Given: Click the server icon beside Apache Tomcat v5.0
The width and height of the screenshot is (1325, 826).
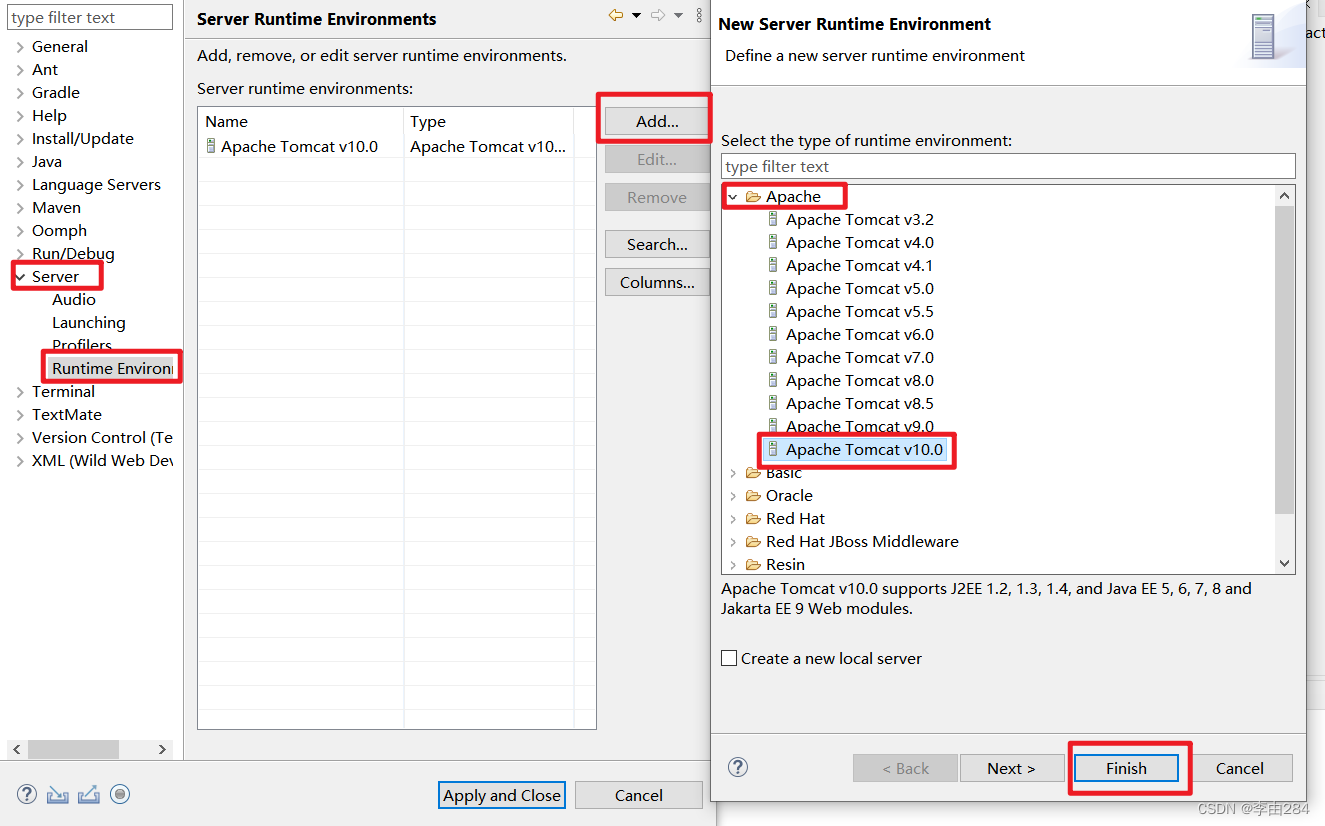Looking at the screenshot, I should tap(773, 288).
